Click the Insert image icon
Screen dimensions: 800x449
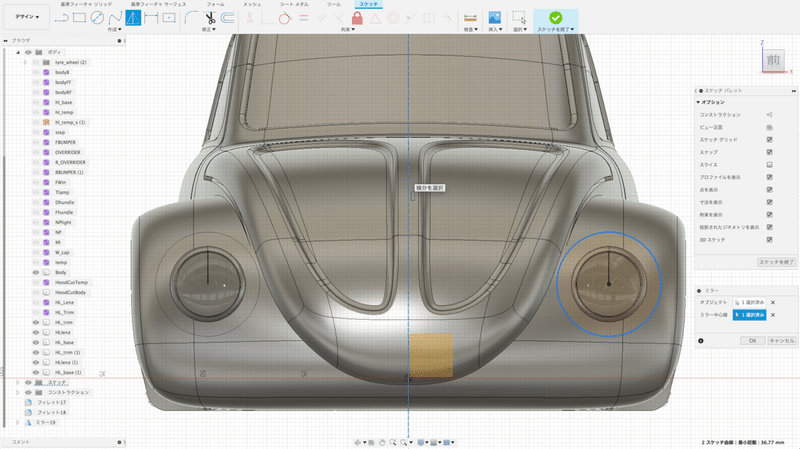[x=494, y=18]
